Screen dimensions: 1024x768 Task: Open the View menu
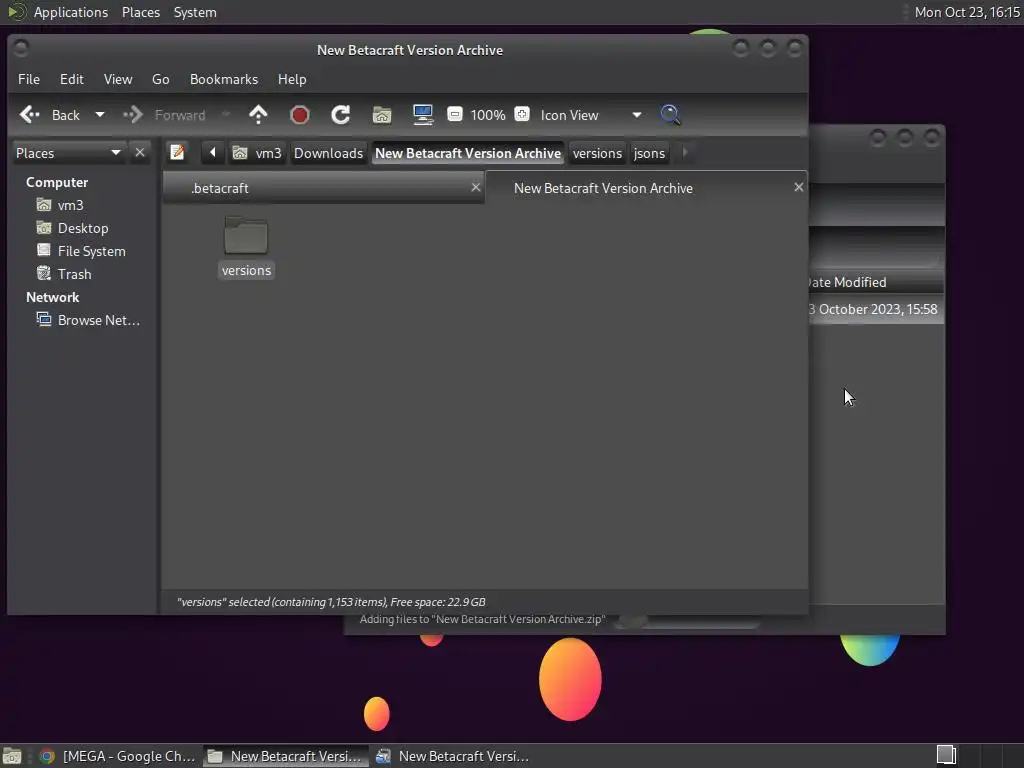(x=118, y=79)
